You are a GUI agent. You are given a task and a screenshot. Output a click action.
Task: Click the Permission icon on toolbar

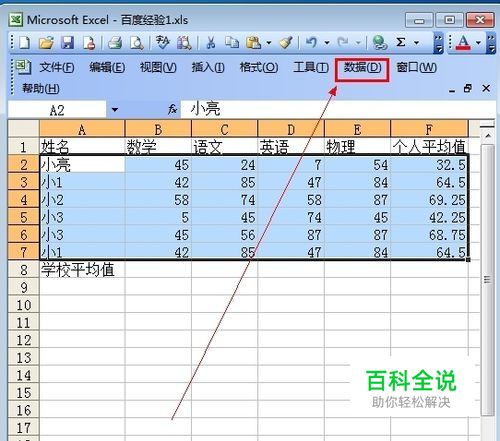(89, 43)
